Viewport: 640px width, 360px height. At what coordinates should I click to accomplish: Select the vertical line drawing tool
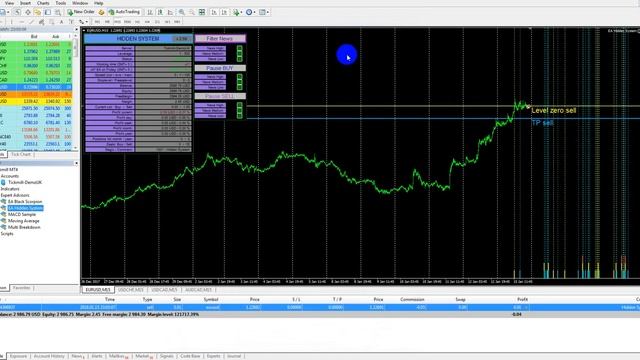11,22
